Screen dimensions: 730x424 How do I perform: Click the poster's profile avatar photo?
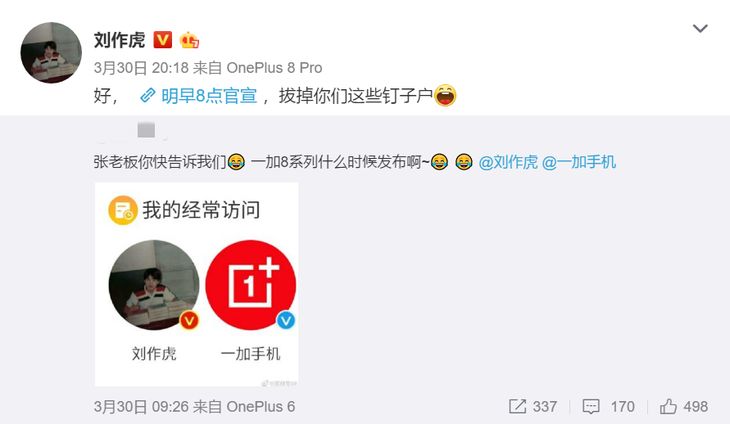pyautogui.click(x=51, y=53)
